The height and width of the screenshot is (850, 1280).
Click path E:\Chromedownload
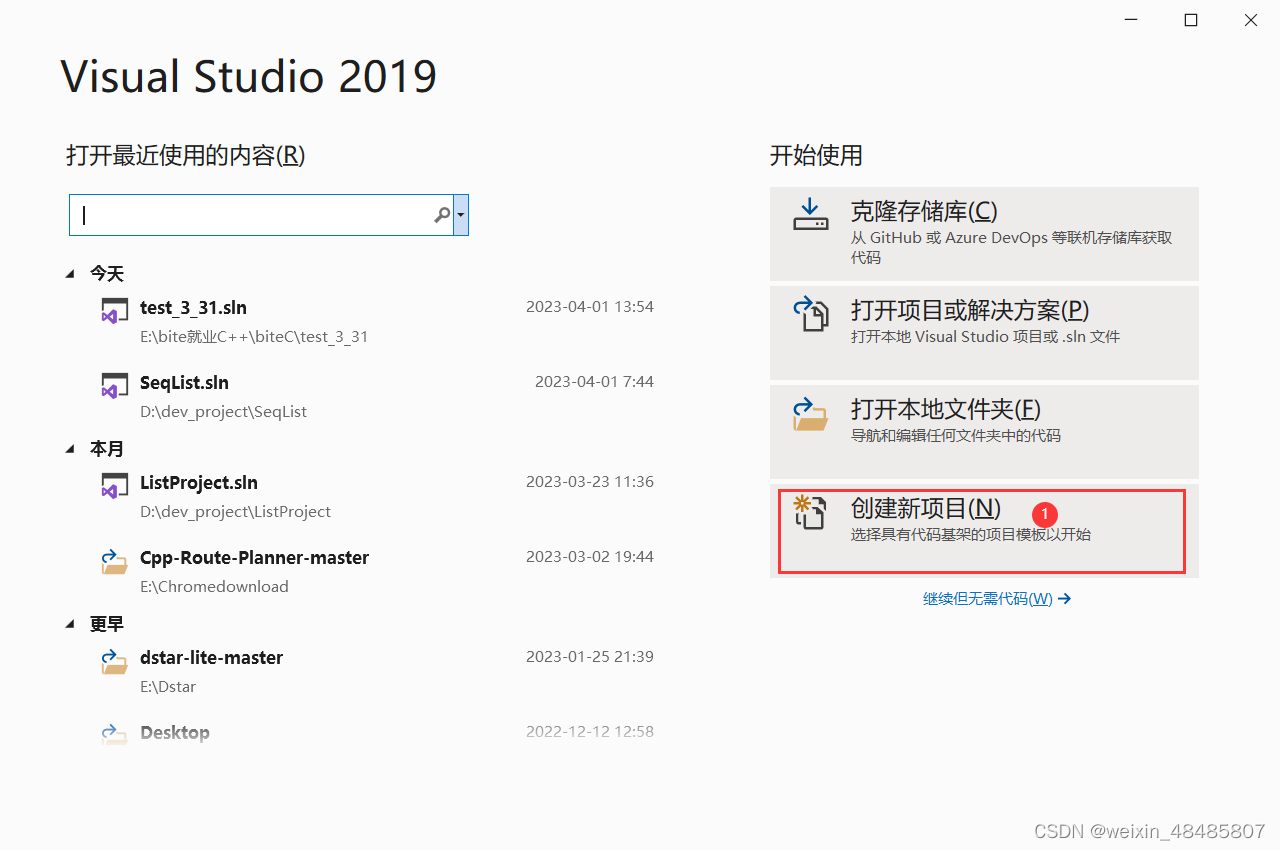tap(214, 587)
